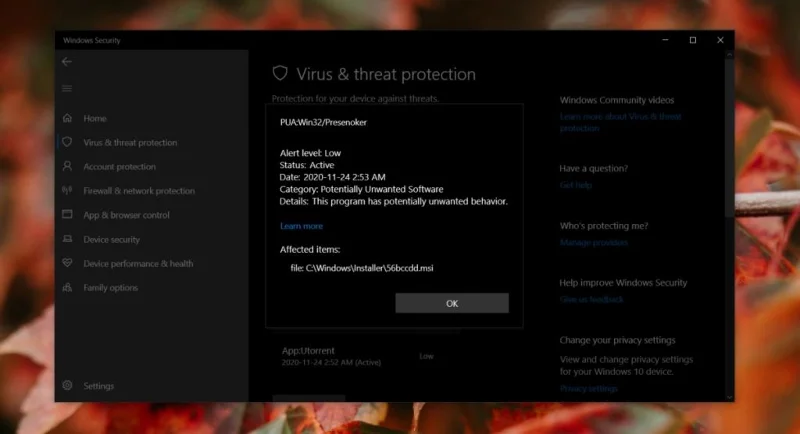Click the Alert level: Low line
Image resolution: width=800 pixels, height=434 pixels.
tap(310, 153)
